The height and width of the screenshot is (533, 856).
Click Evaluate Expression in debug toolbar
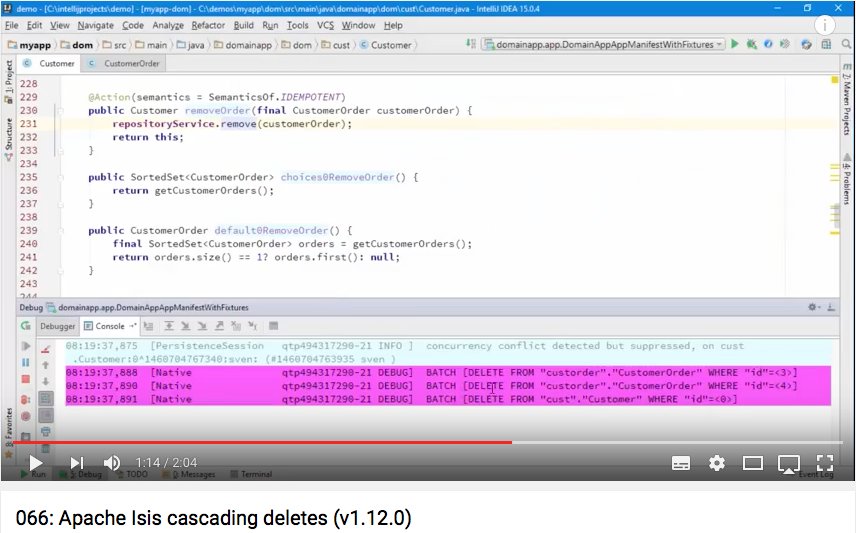pyautogui.click(x=274, y=326)
